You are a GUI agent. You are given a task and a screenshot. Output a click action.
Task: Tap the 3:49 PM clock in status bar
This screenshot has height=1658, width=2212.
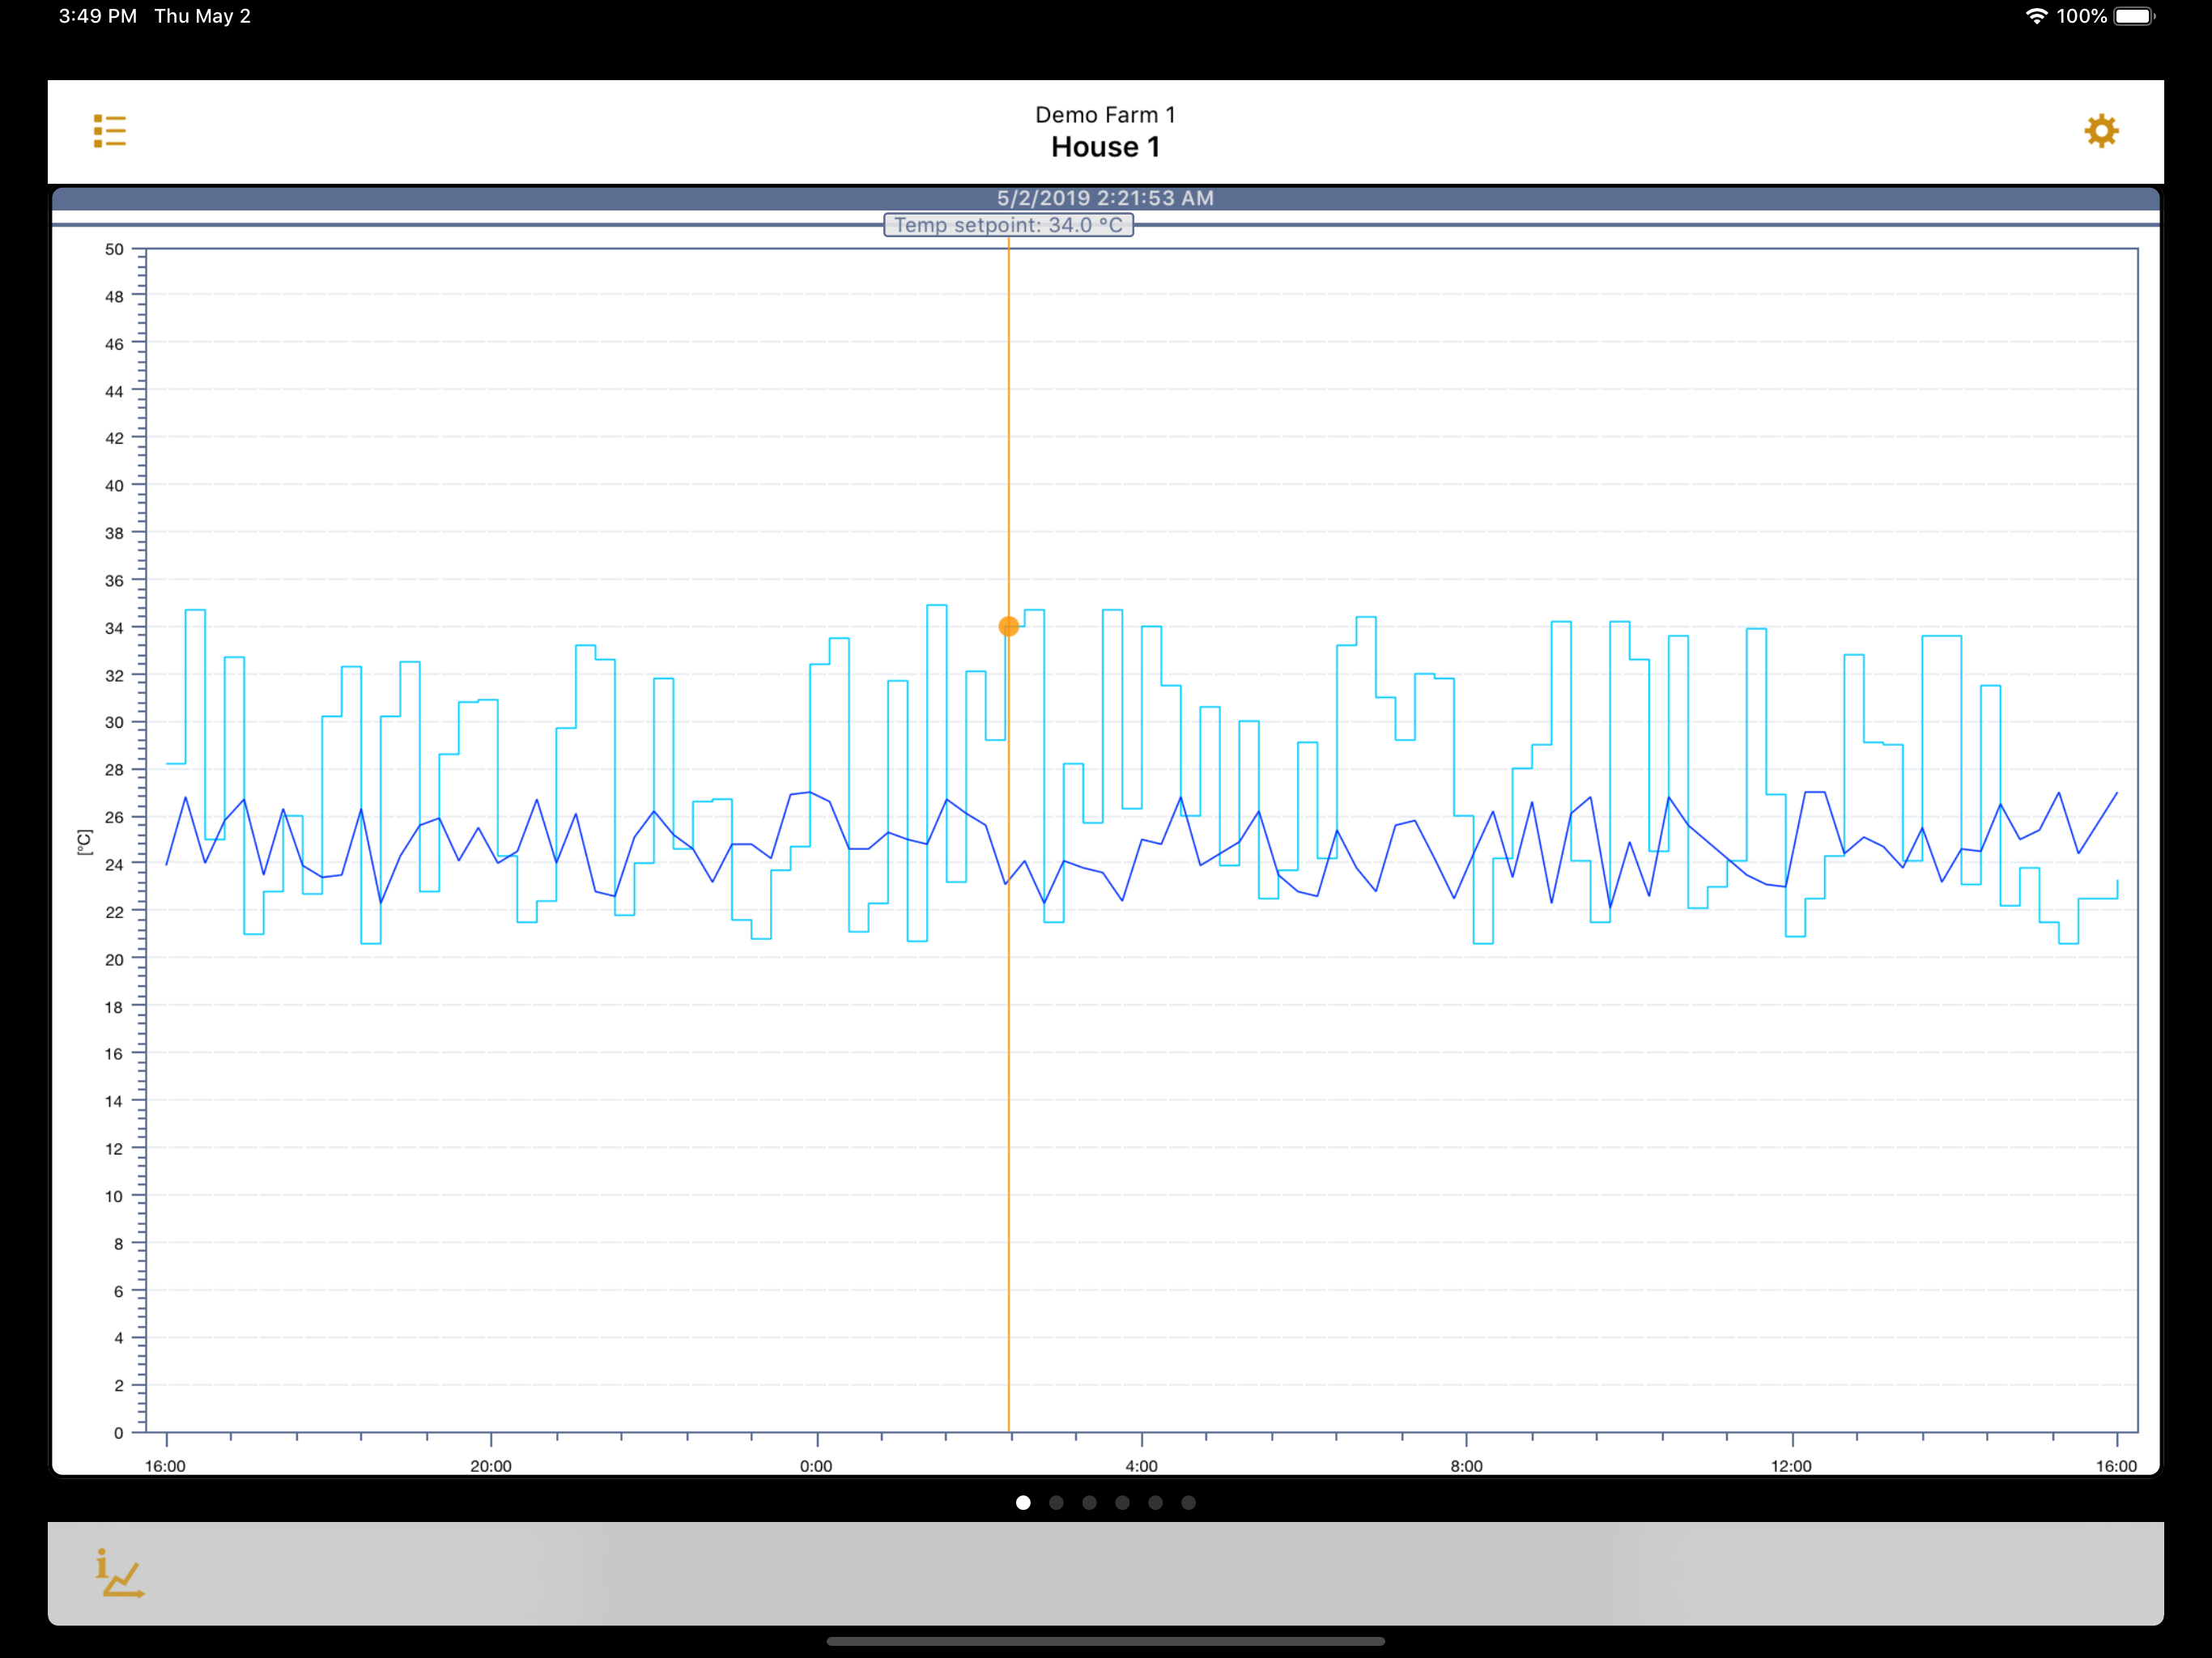(98, 16)
